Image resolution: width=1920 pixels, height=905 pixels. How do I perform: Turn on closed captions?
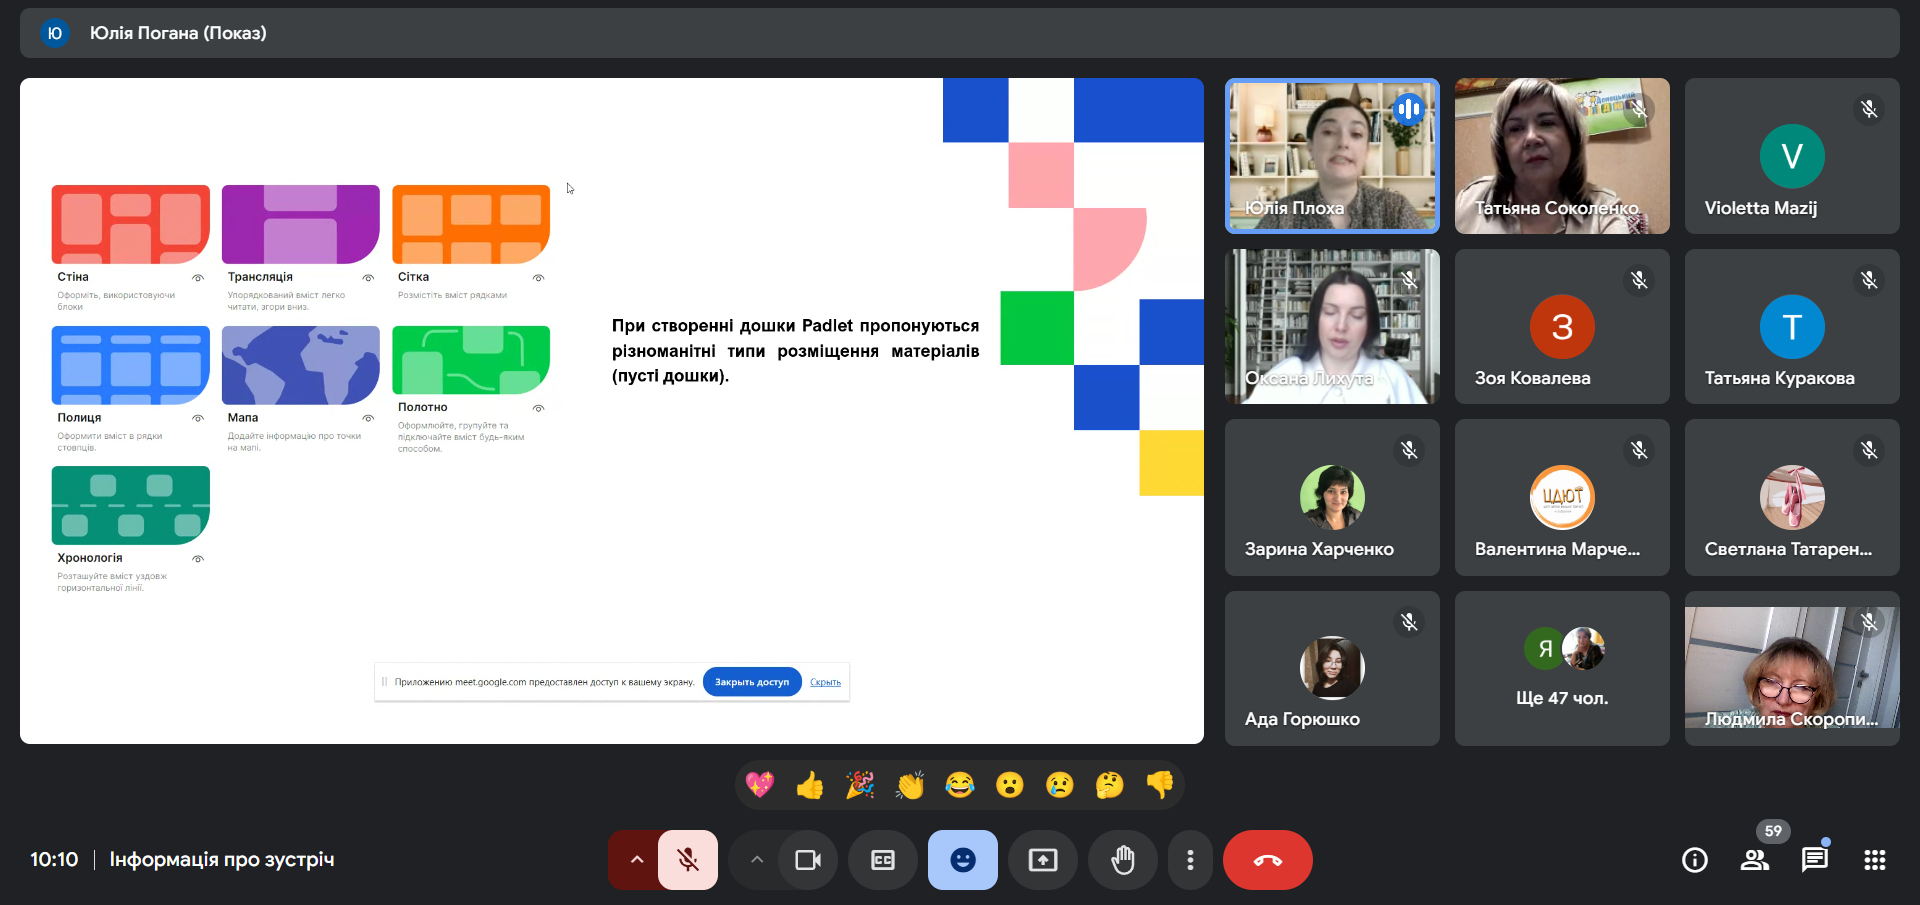pos(883,860)
